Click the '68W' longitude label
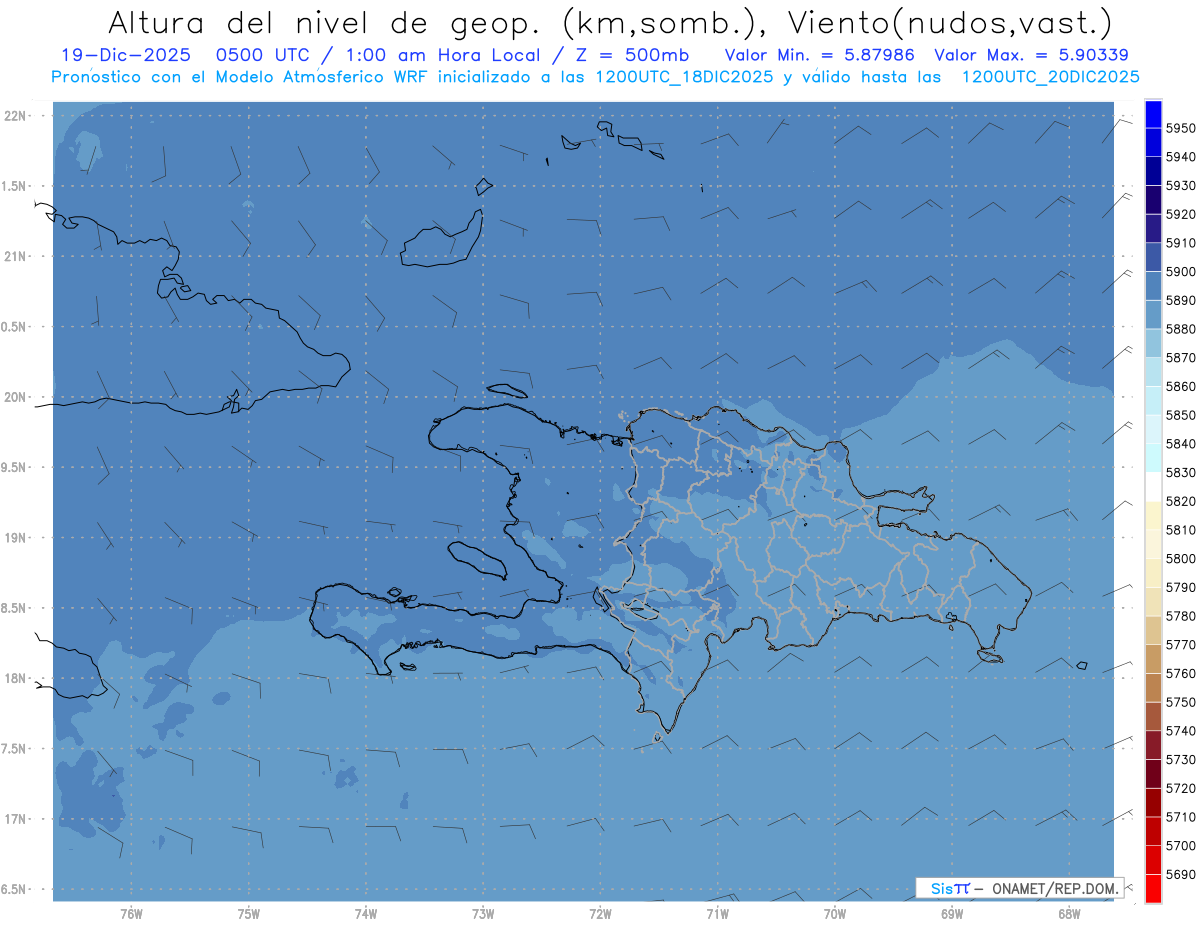 1069,913
